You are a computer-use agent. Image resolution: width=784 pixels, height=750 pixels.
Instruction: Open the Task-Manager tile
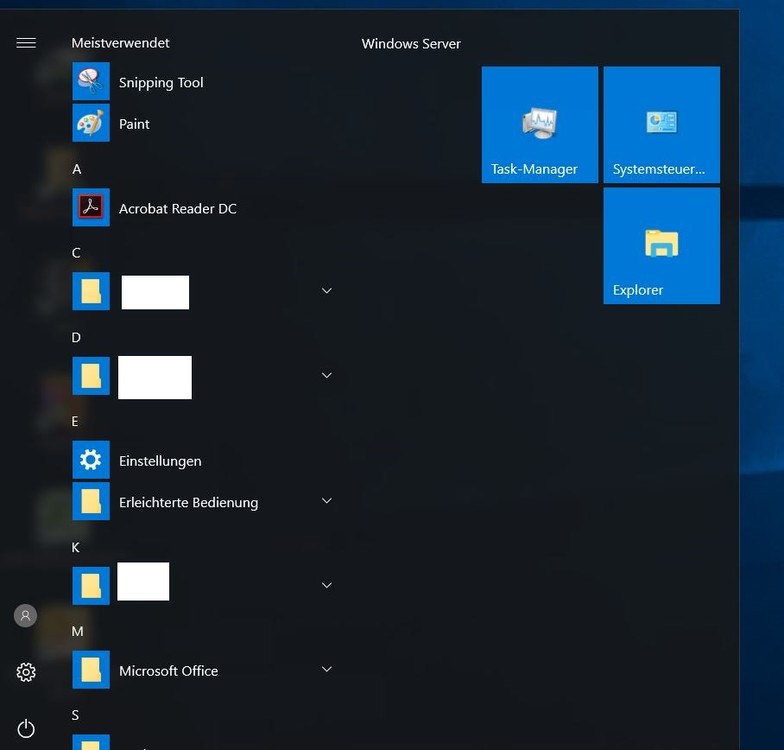click(x=540, y=125)
